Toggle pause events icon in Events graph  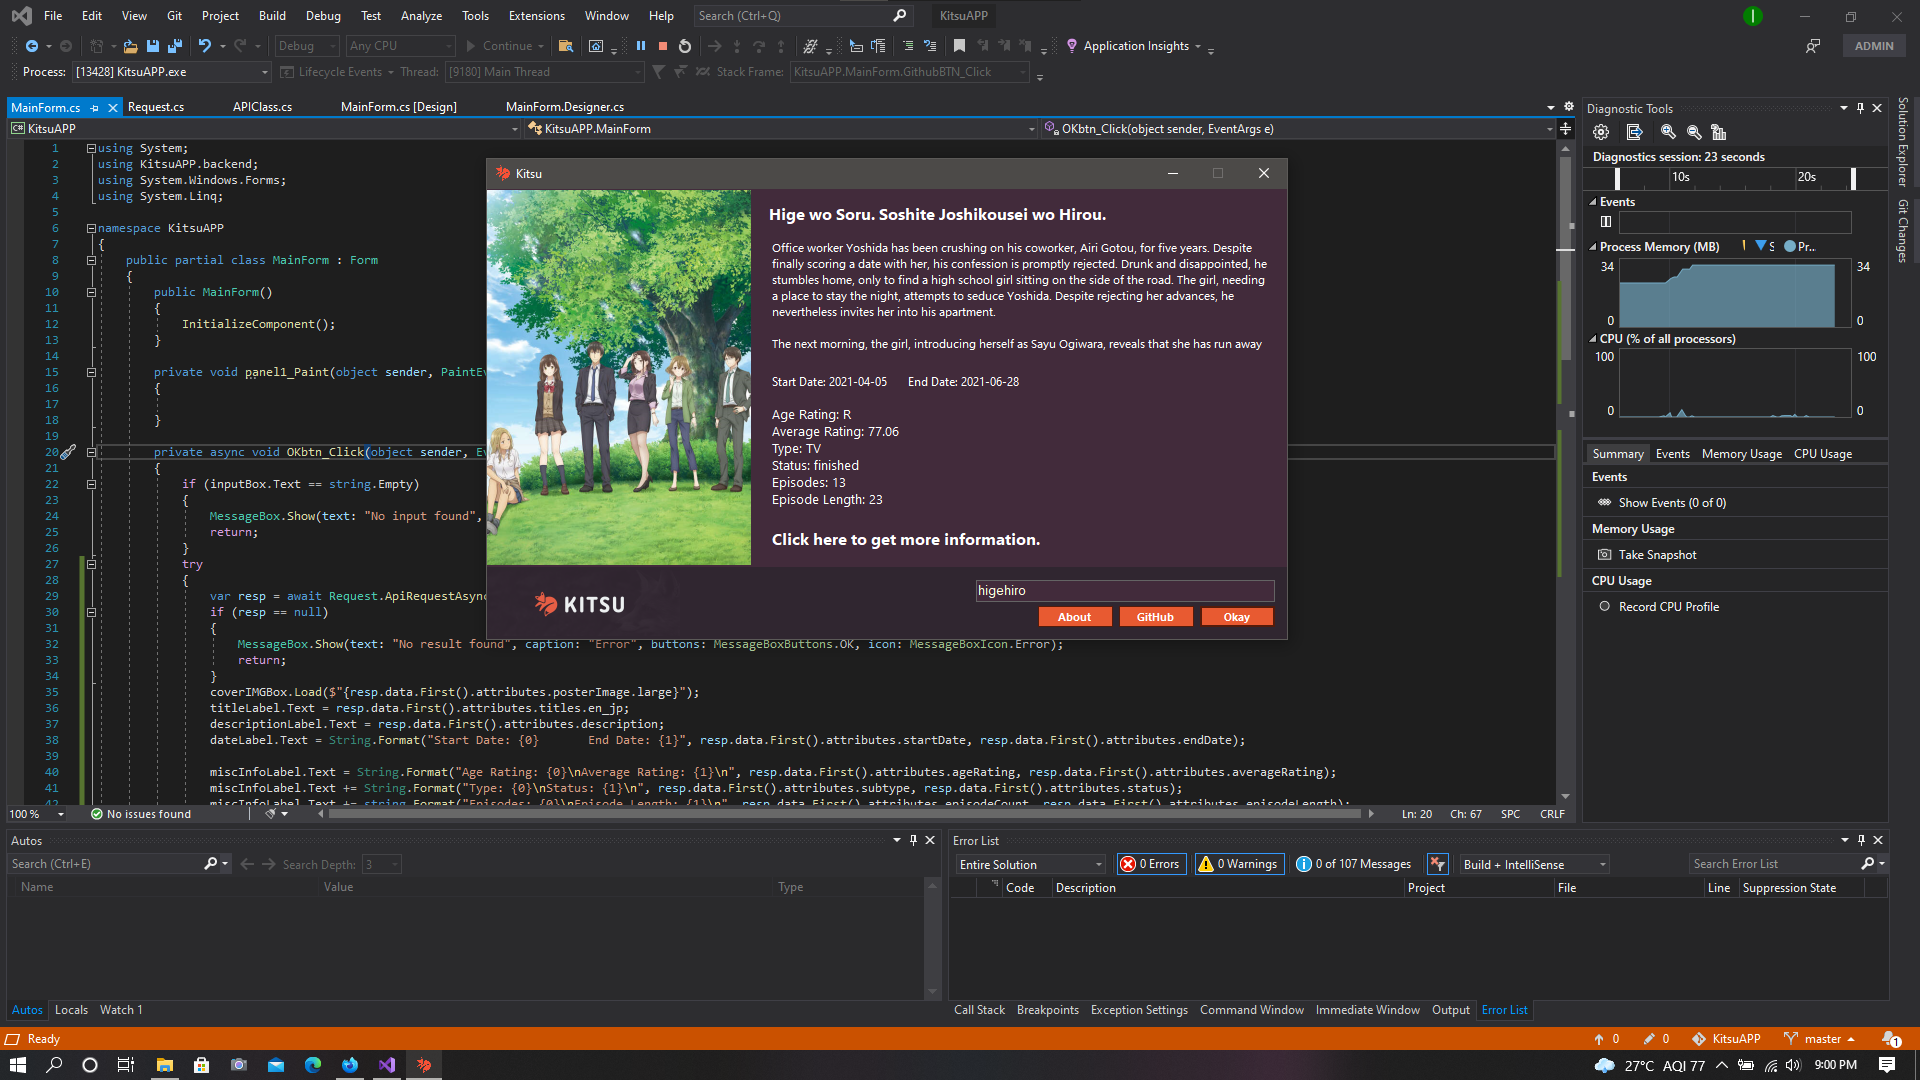pyautogui.click(x=1606, y=222)
